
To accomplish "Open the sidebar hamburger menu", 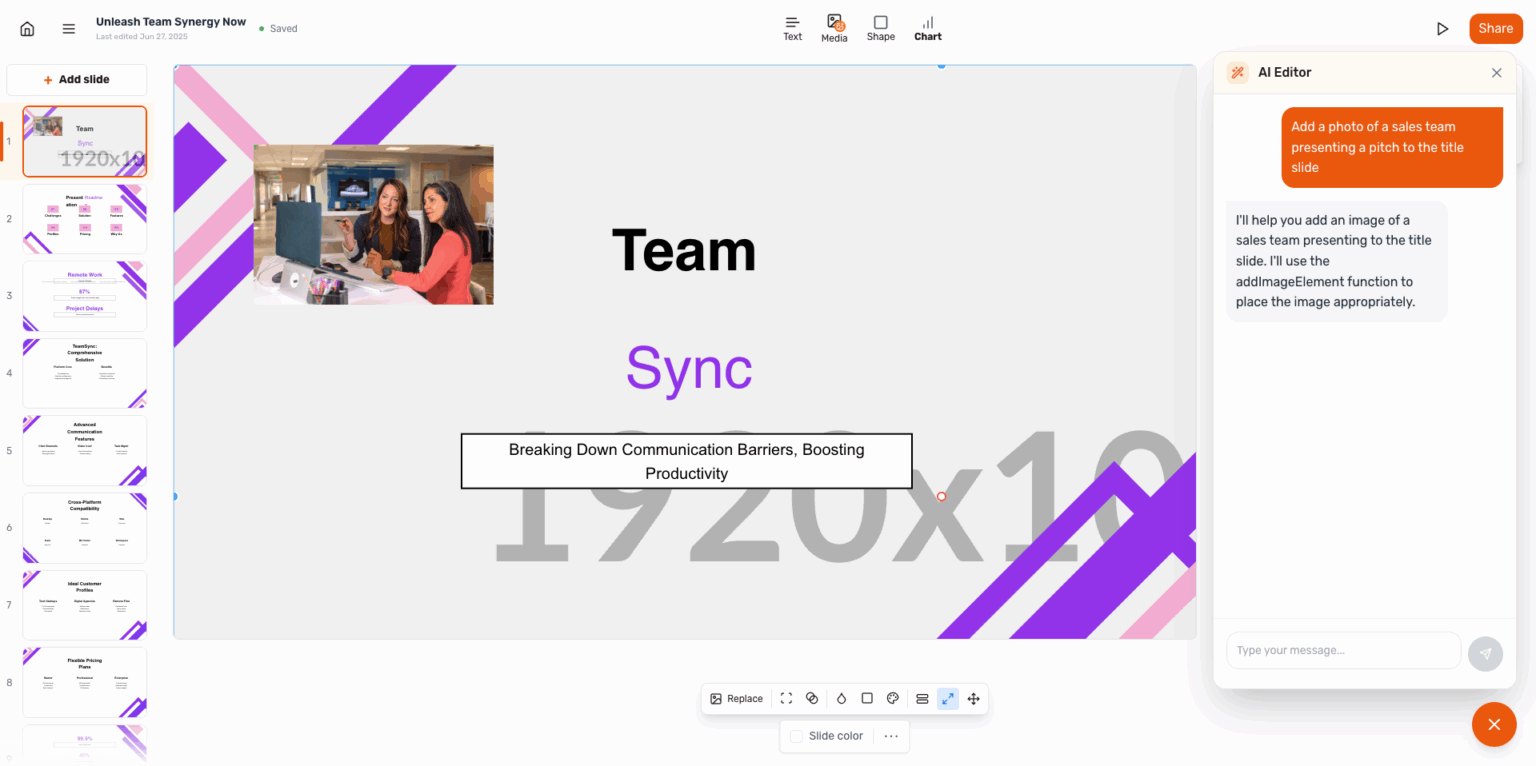I will click(68, 28).
